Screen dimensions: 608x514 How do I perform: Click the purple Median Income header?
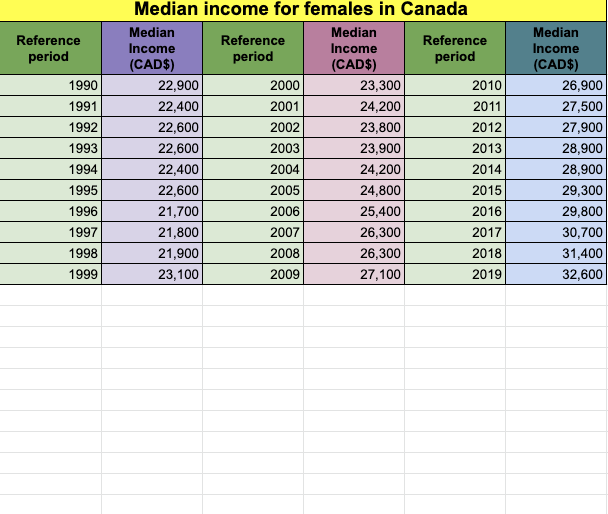(152, 48)
